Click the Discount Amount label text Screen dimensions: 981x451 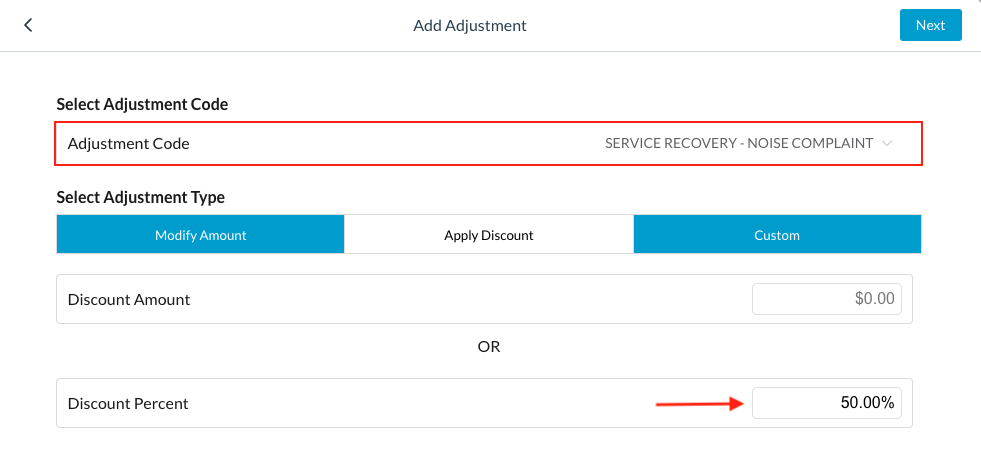128,299
